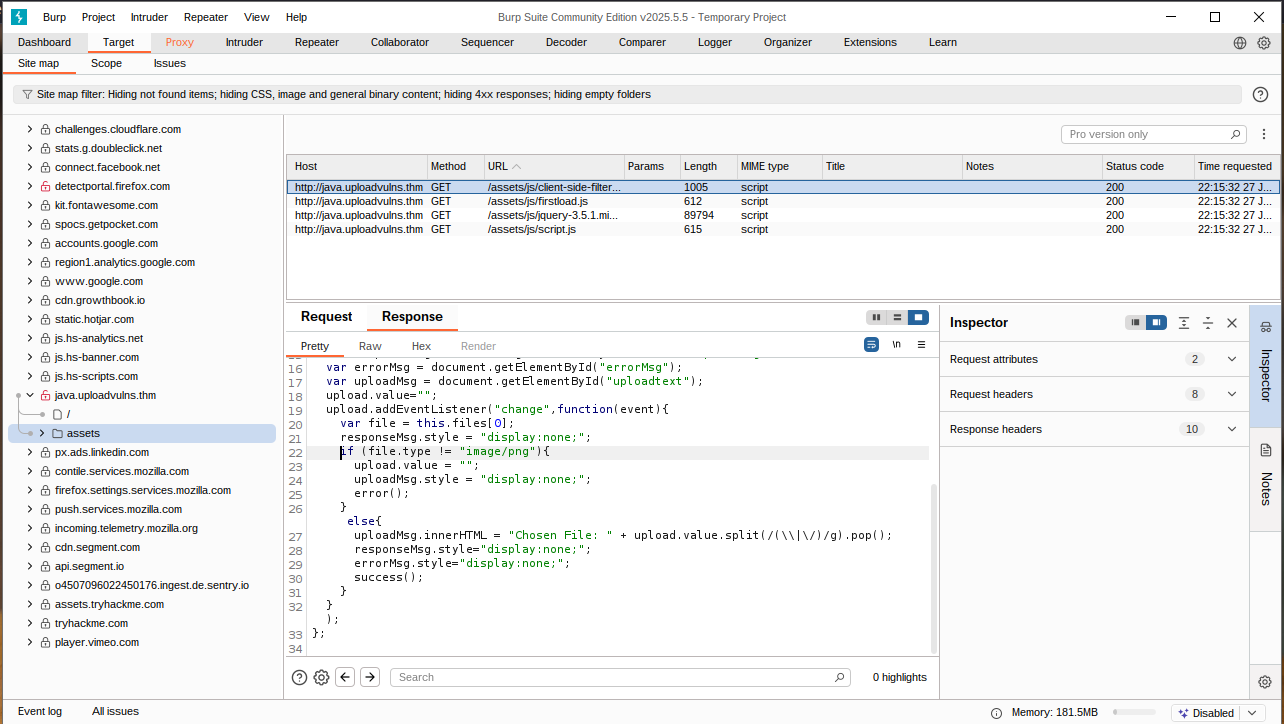The height and width of the screenshot is (724, 1284).
Task: Open the Scope sub-tab
Action: (x=106, y=63)
